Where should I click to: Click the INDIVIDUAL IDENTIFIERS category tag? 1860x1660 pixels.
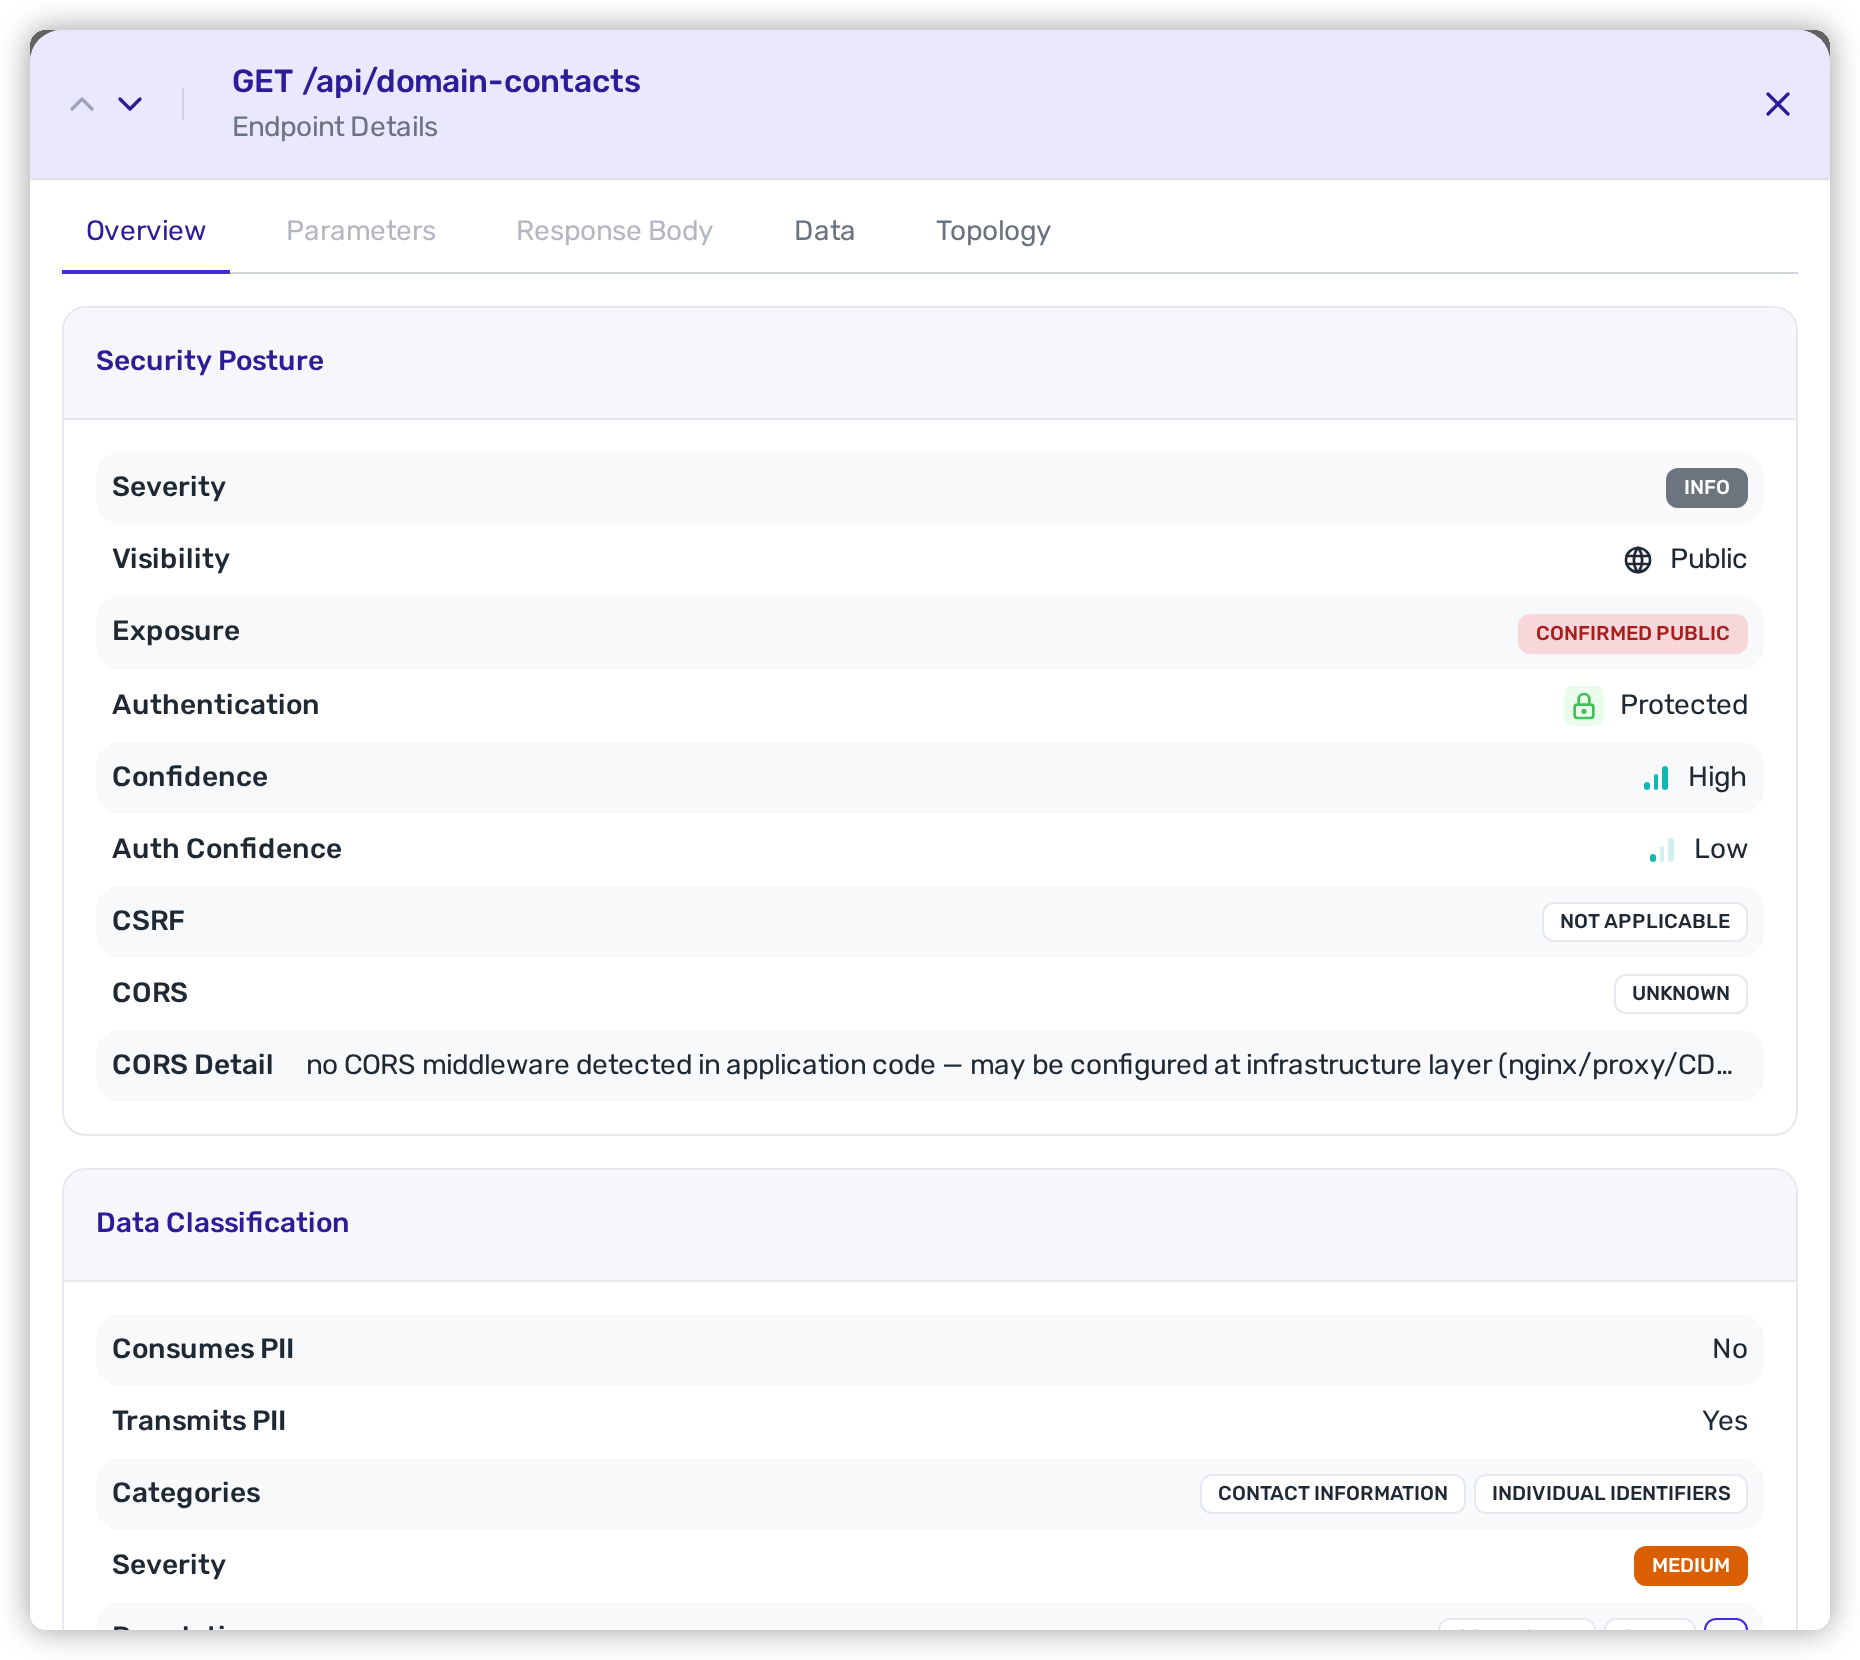coord(1610,1493)
